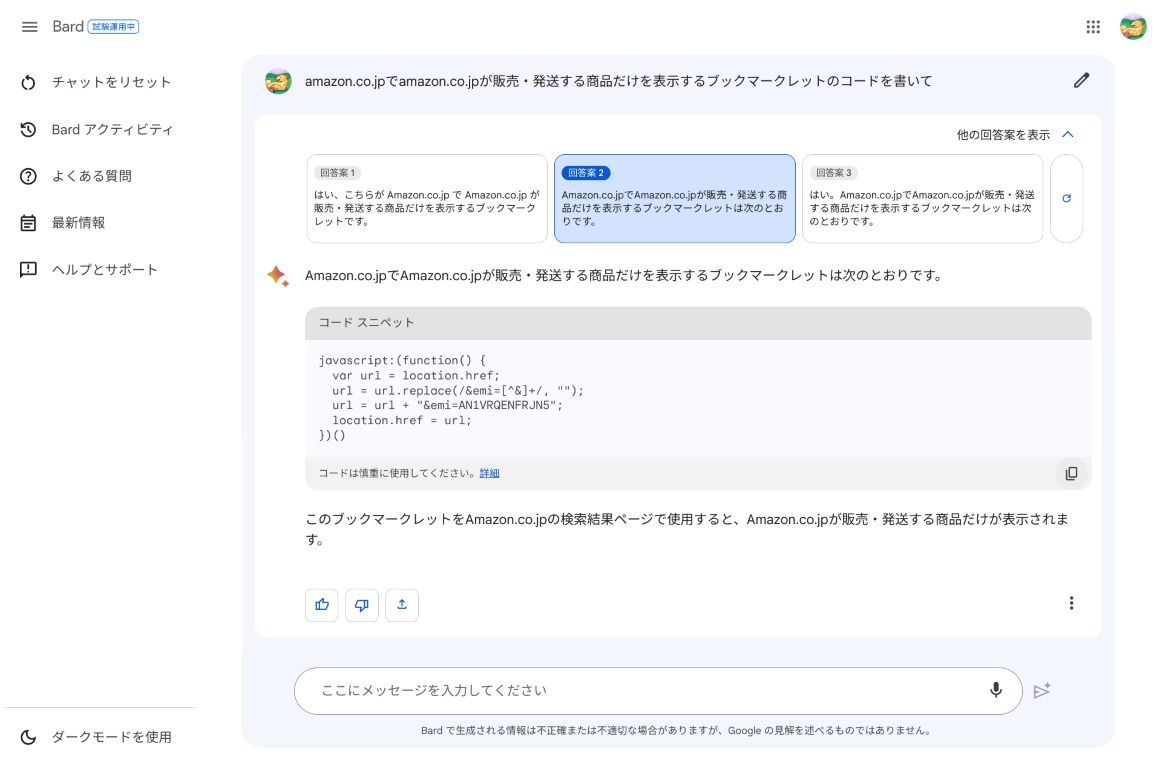Click the explanation paragraph below the code

tap(687, 529)
